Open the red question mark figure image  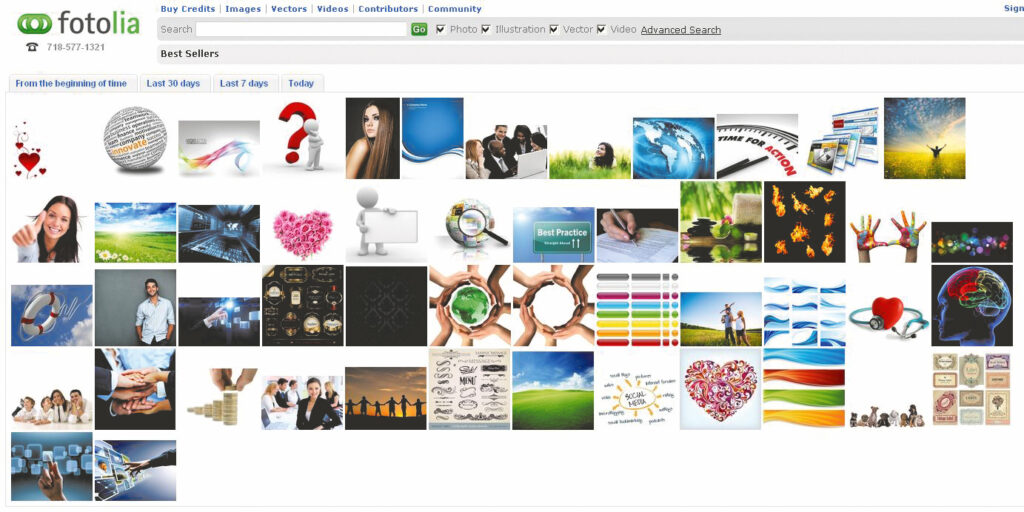pos(302,138)
